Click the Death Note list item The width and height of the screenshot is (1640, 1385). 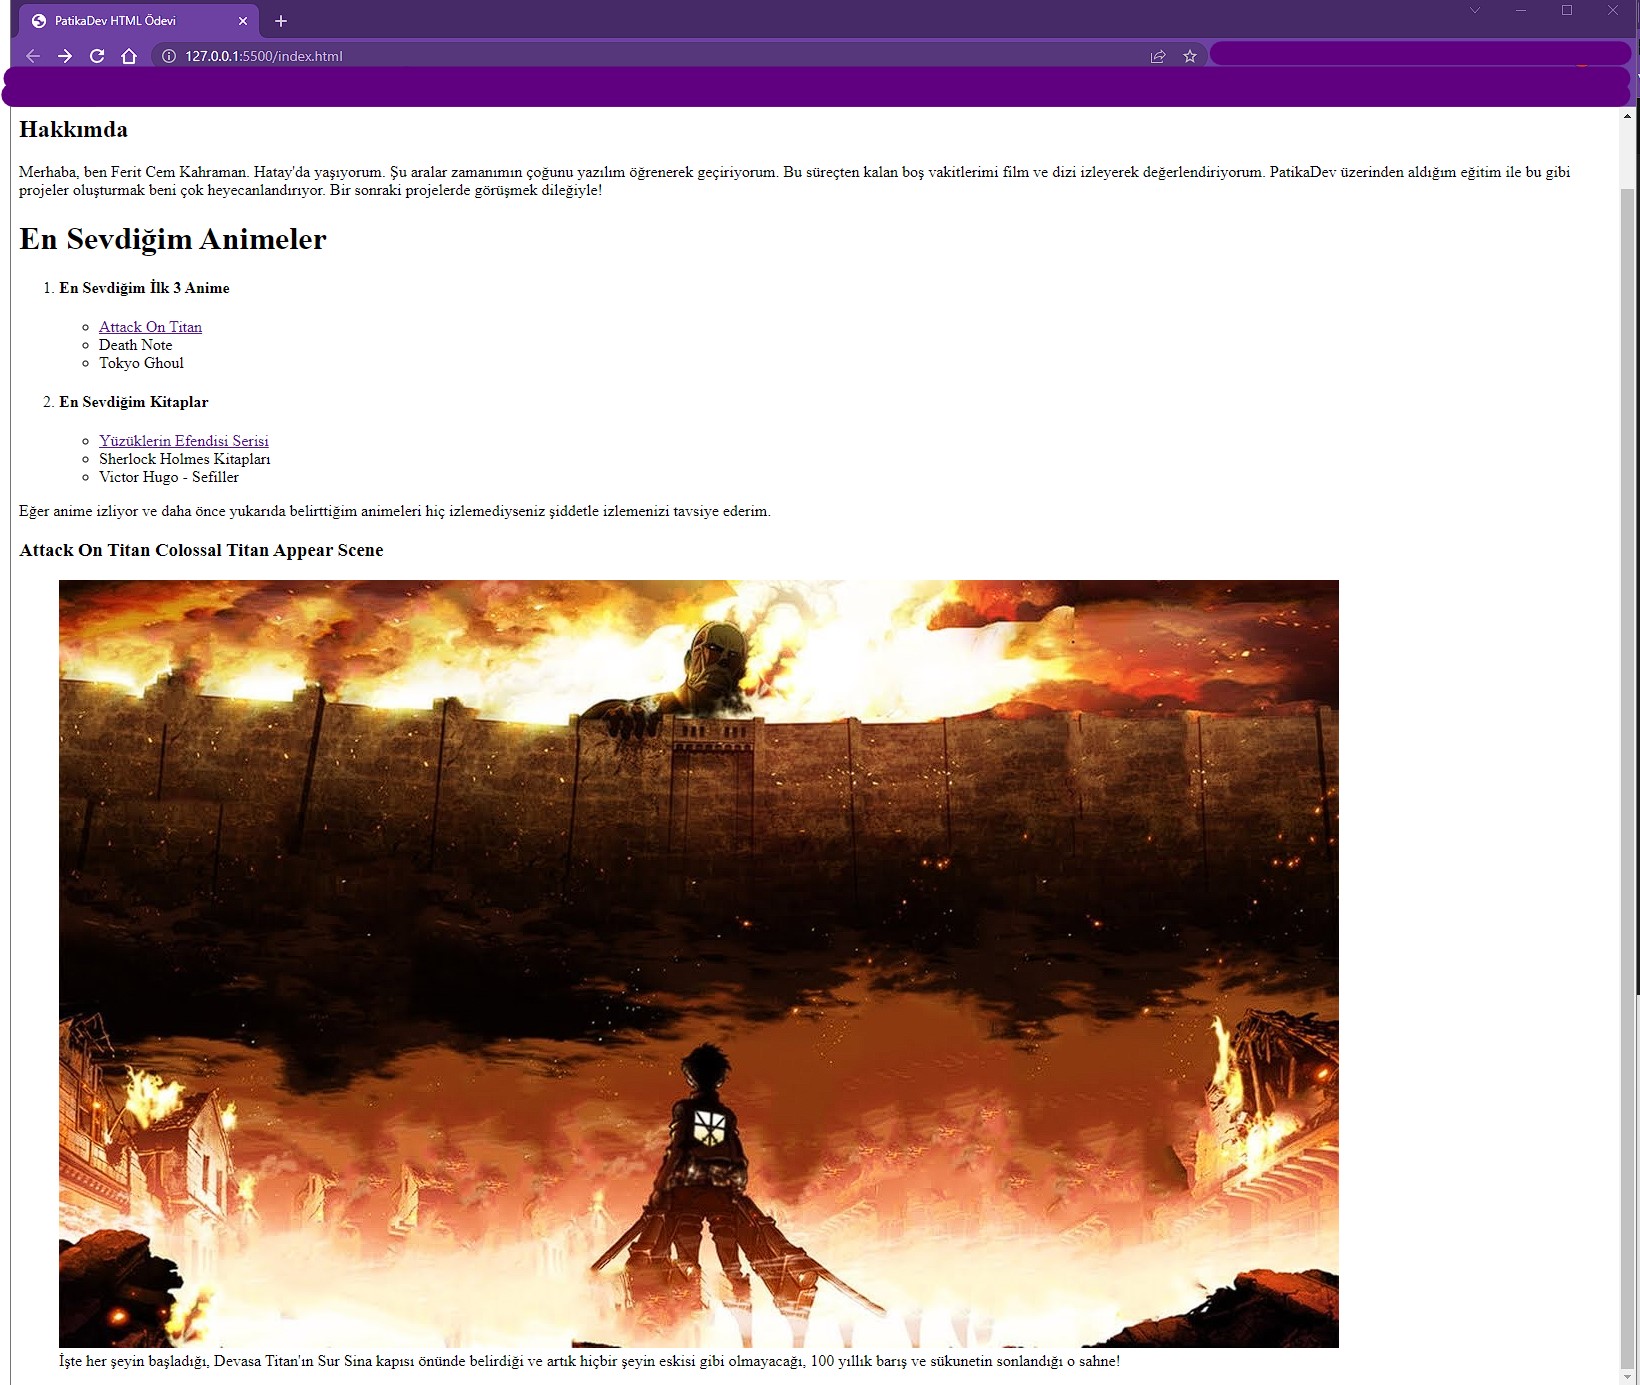click(135, 345)
